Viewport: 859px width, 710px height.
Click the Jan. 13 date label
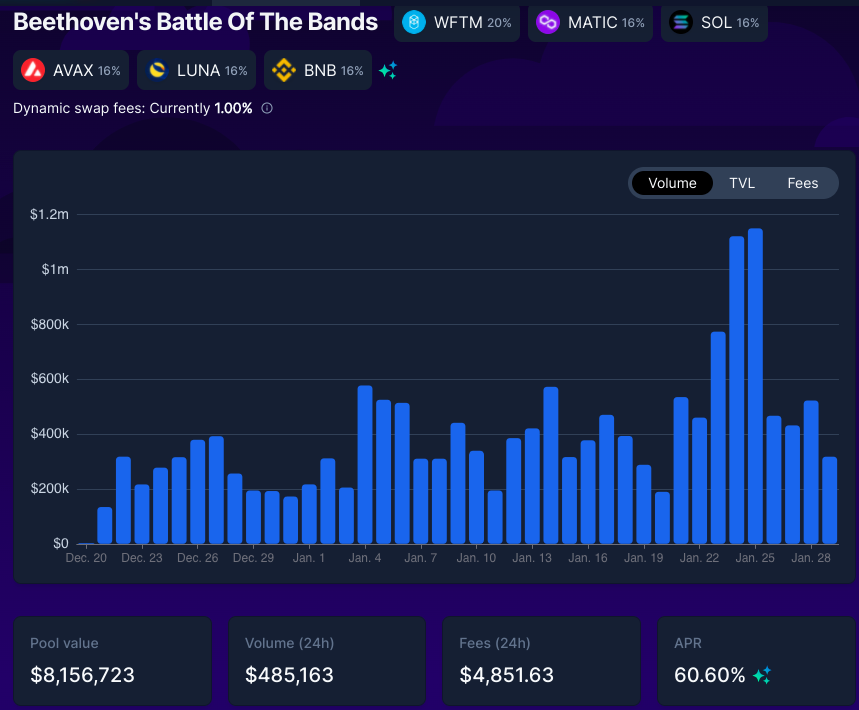(x=532, y=558)
